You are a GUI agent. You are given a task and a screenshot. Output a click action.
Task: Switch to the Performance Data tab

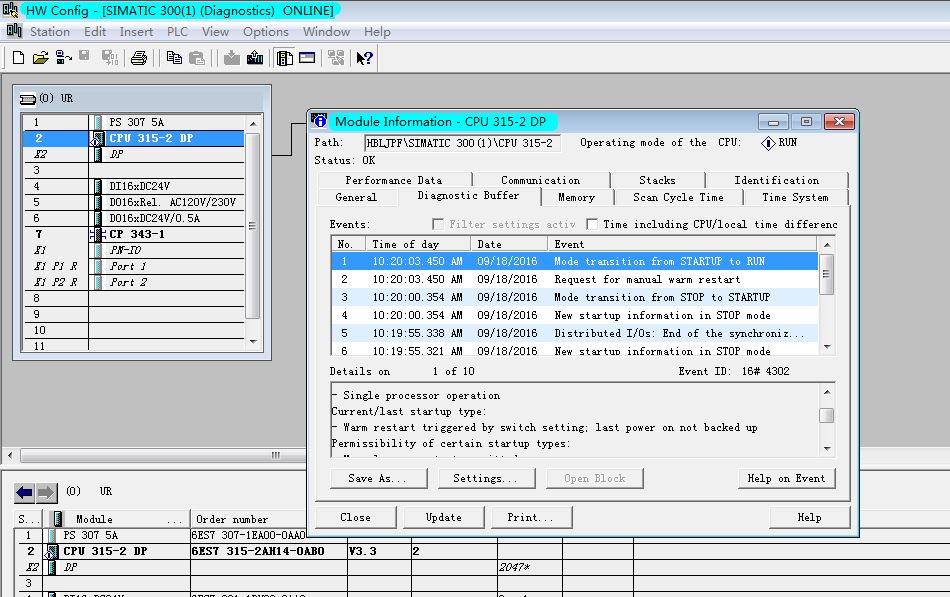394,180
